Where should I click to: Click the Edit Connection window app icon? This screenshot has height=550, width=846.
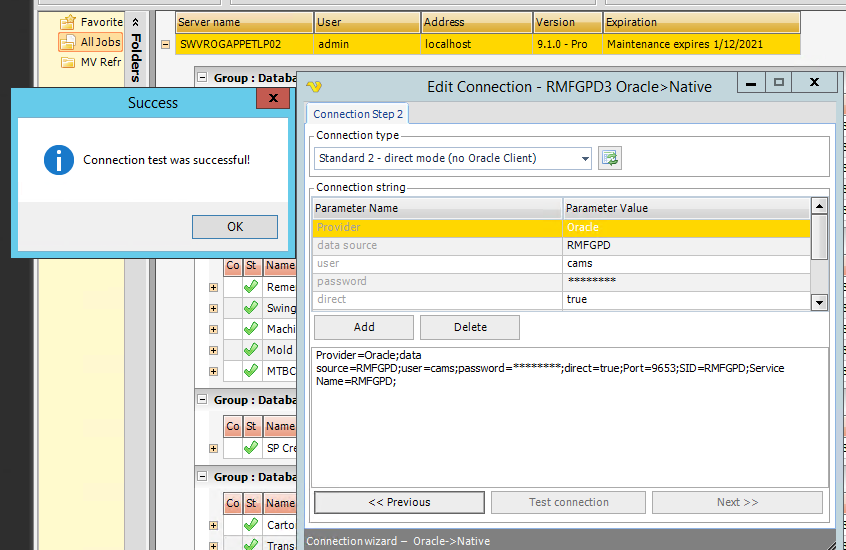(316, 86)
